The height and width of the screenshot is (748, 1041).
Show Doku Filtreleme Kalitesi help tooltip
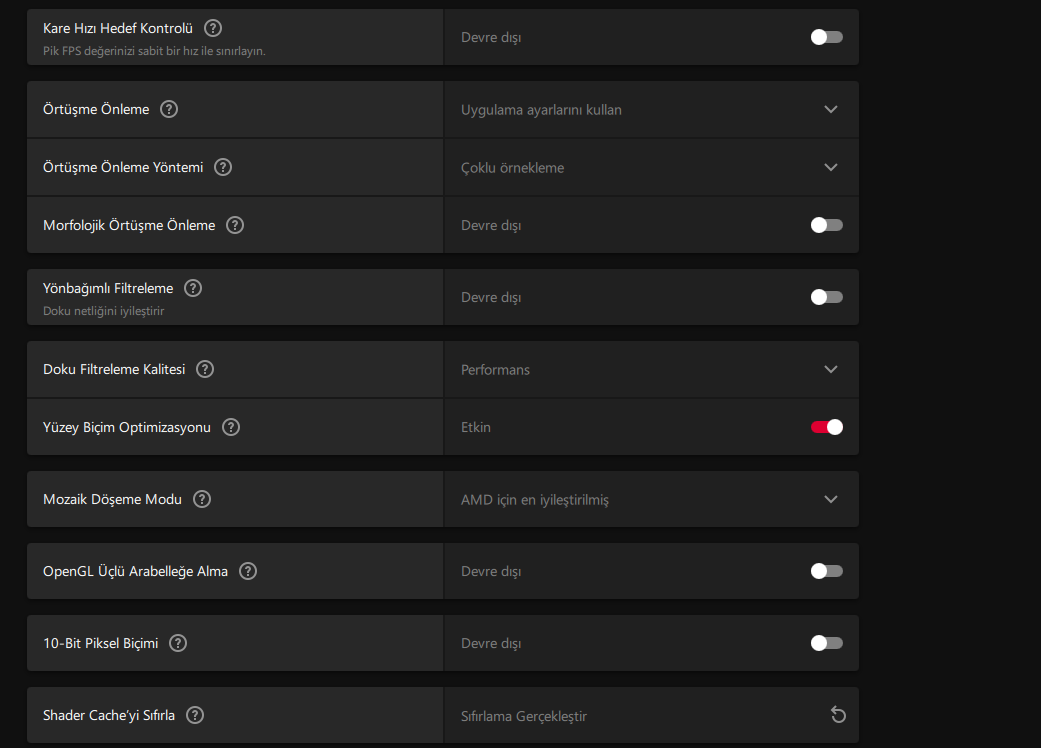(x=205, y=369)
